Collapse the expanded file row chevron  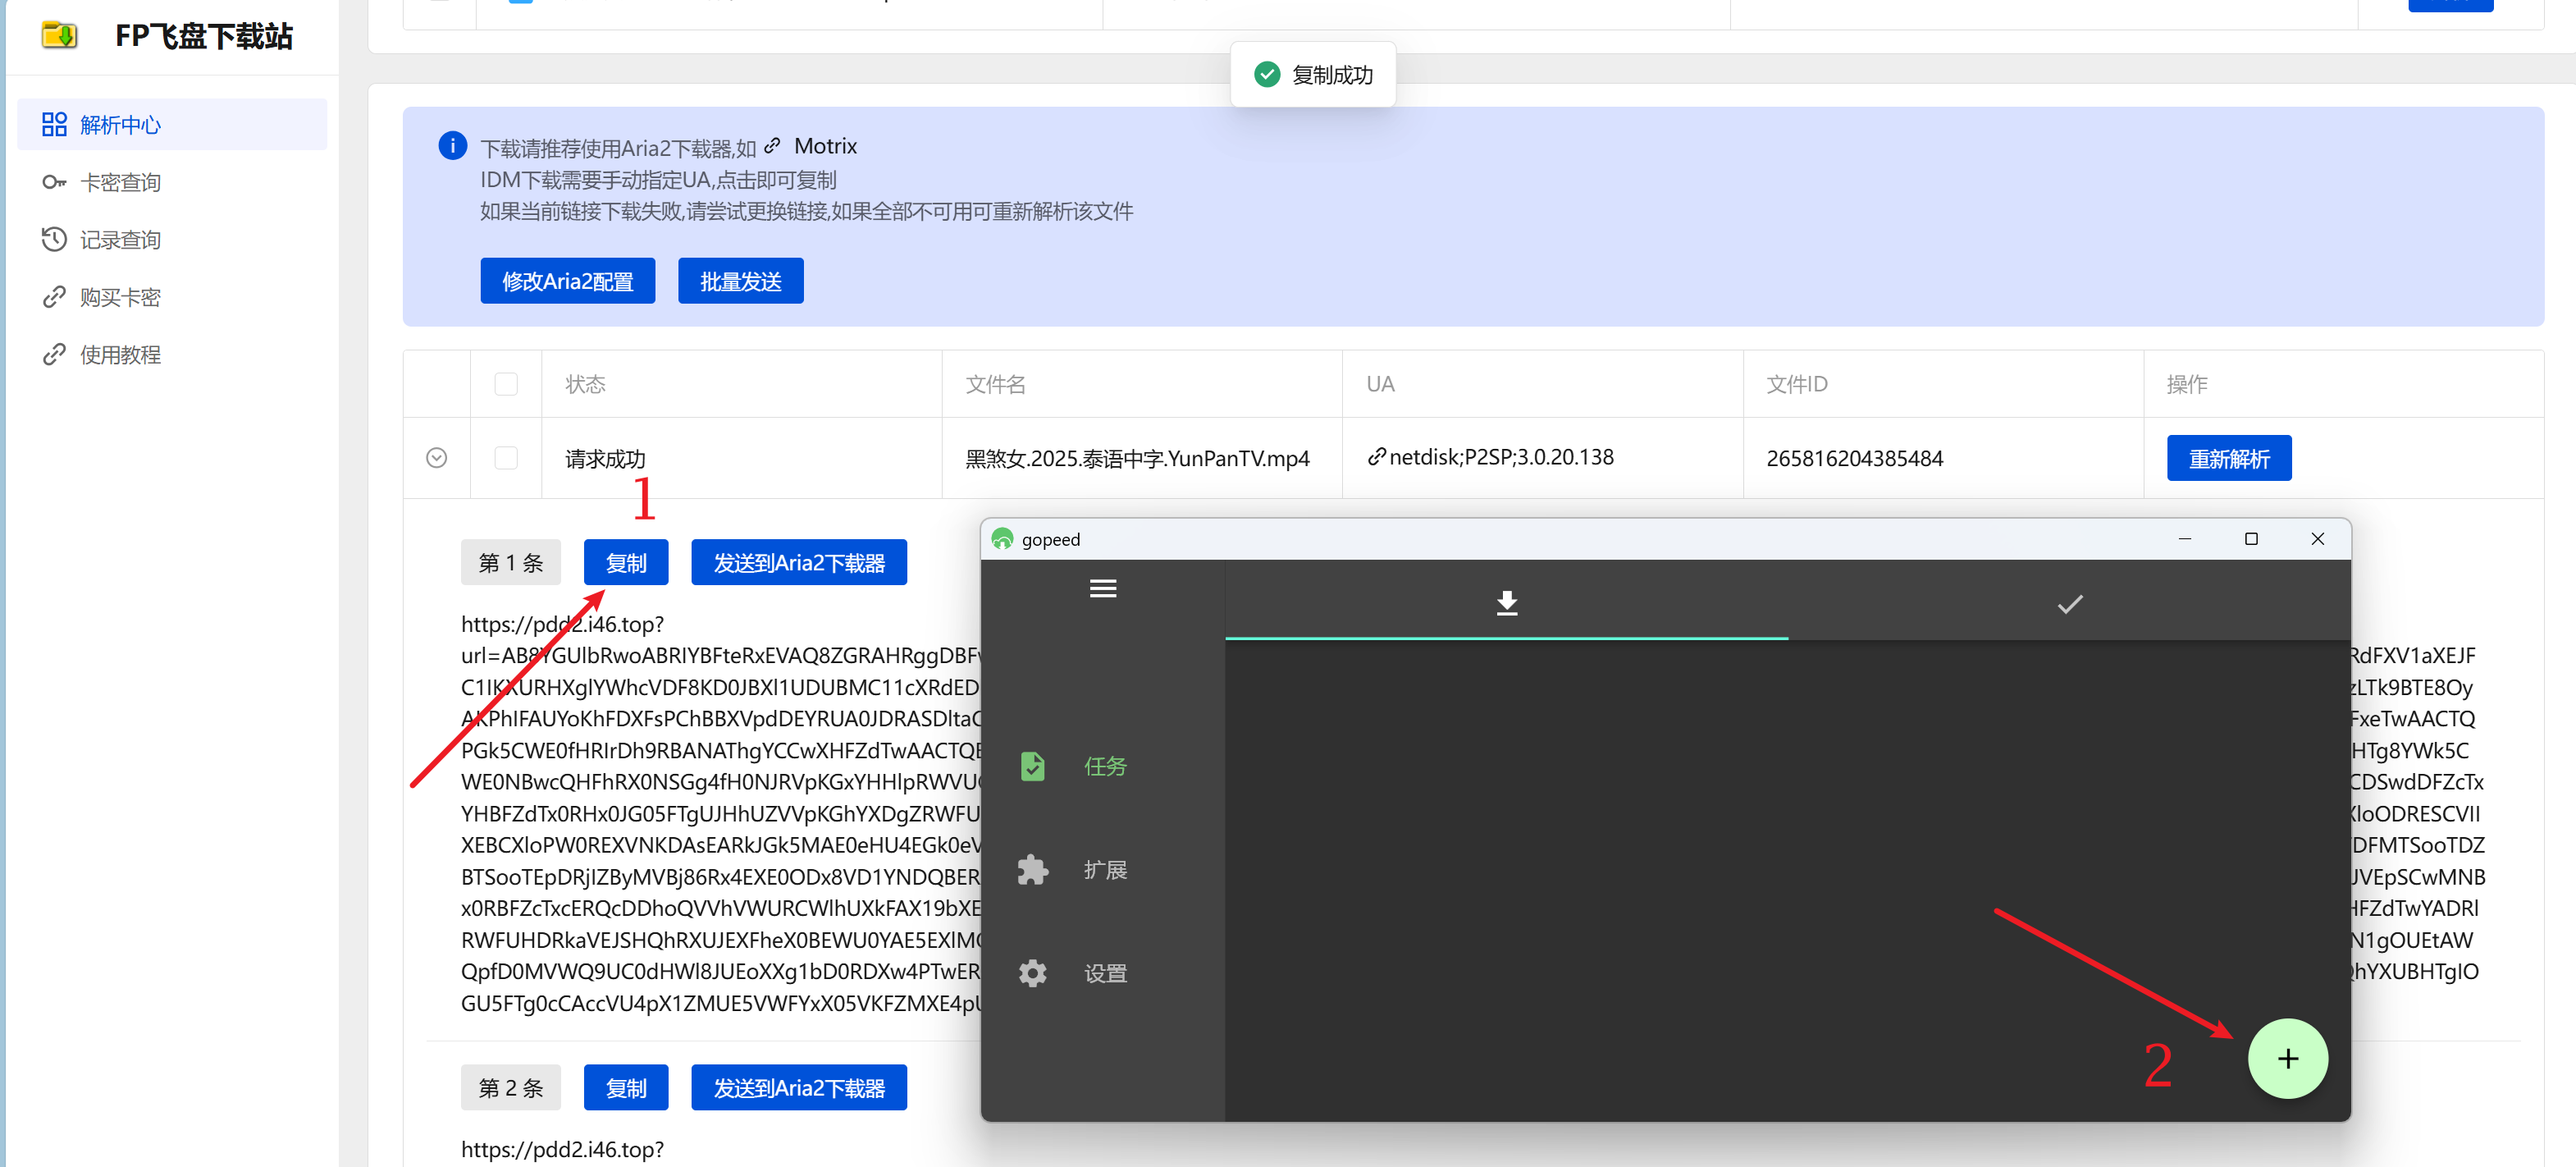(436, 458)
